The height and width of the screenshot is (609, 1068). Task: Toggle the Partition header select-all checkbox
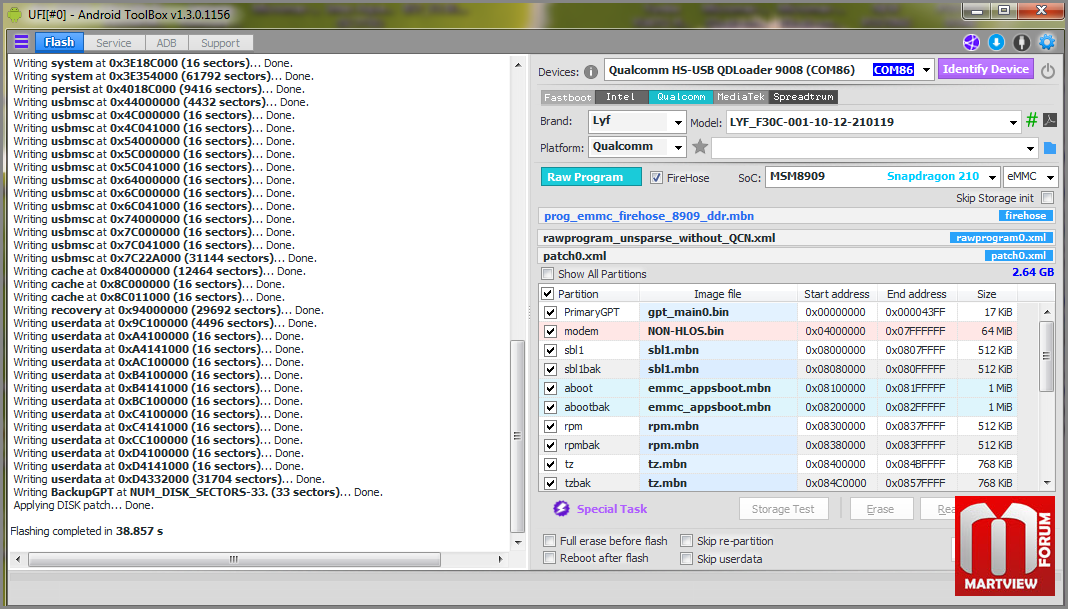point(548,294)
